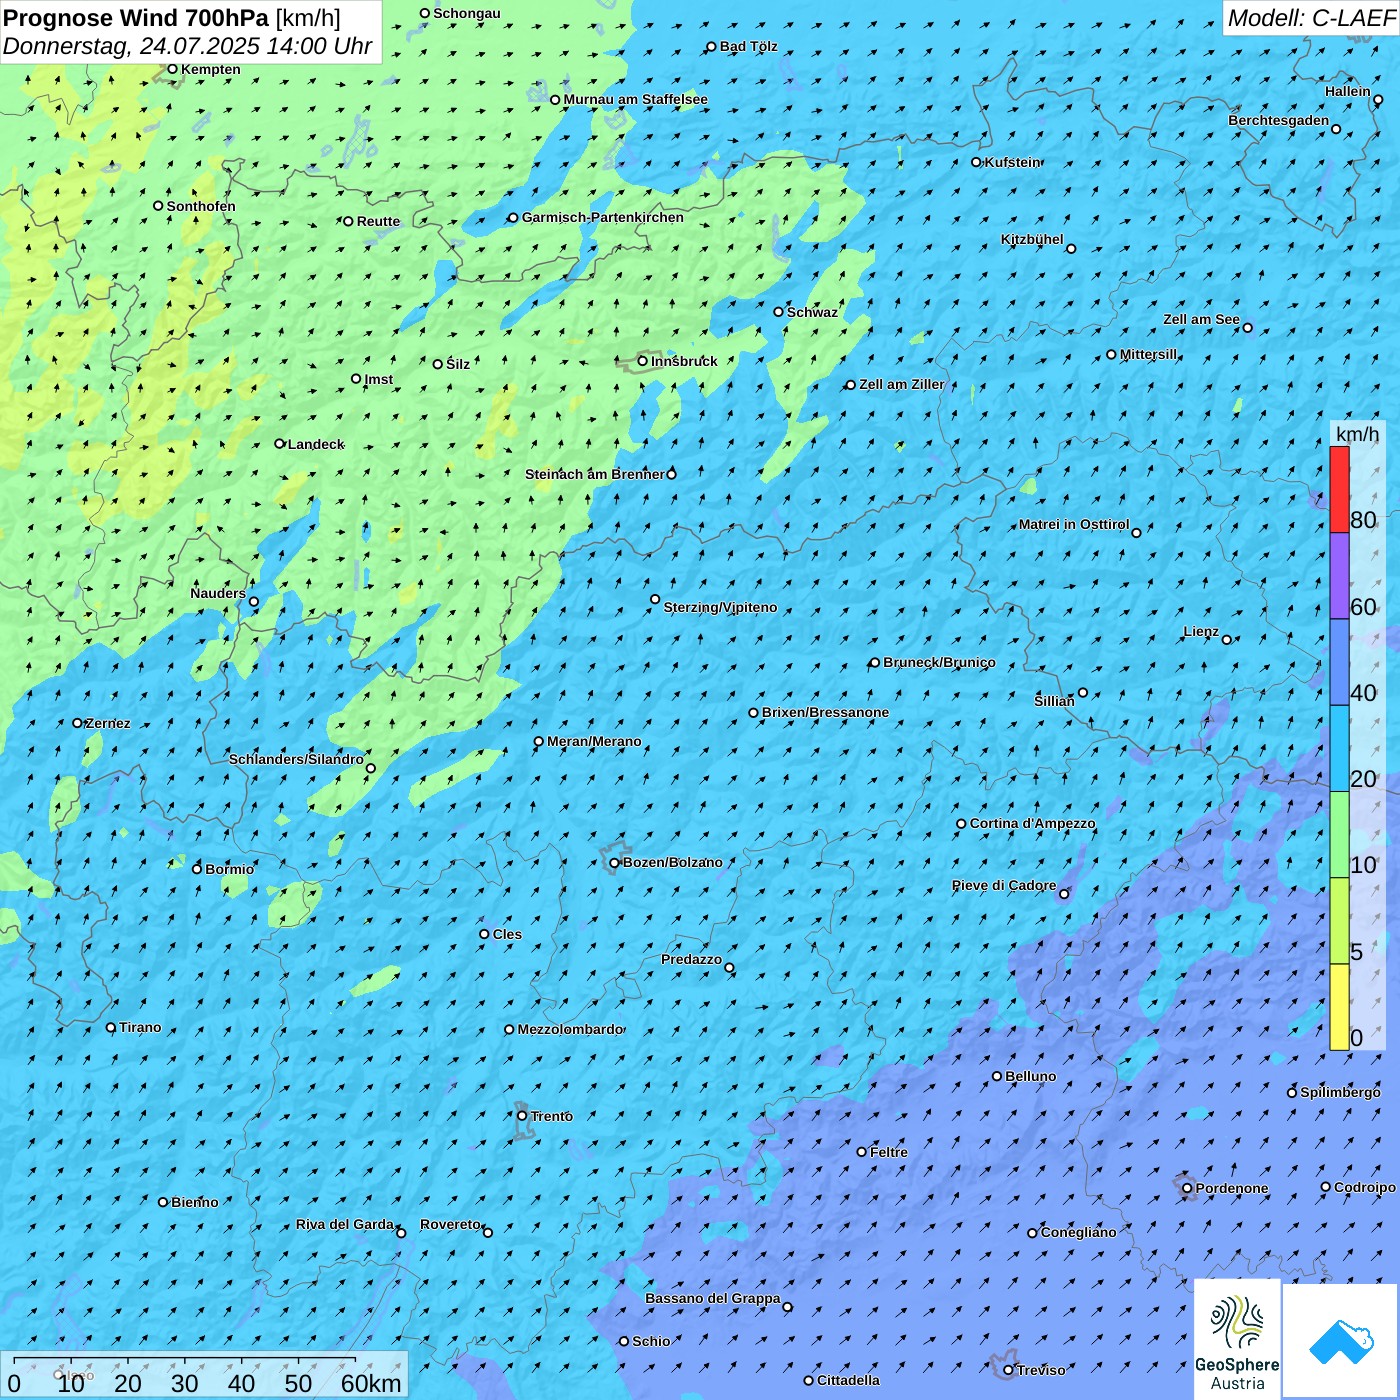Click the red 80 km/h legend color

tap(1339, 489)
